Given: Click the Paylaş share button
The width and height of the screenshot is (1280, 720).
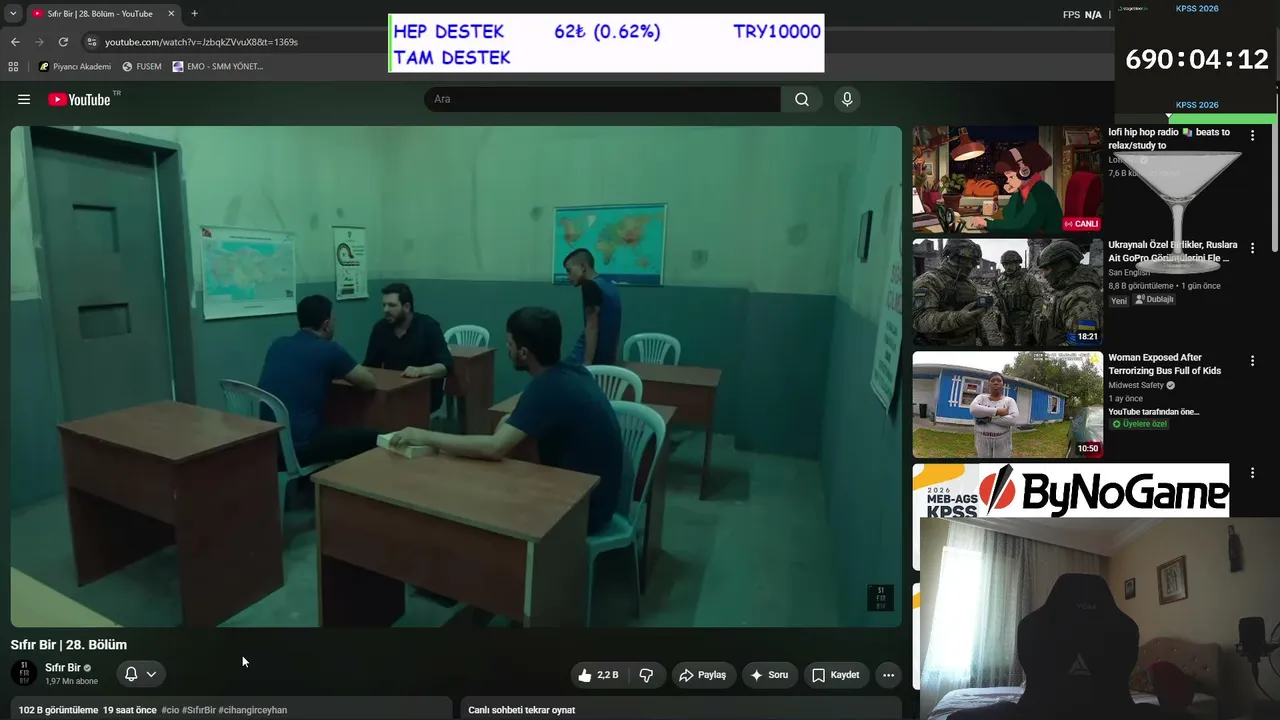Looking at the screenshot, I should pos(704,675).
